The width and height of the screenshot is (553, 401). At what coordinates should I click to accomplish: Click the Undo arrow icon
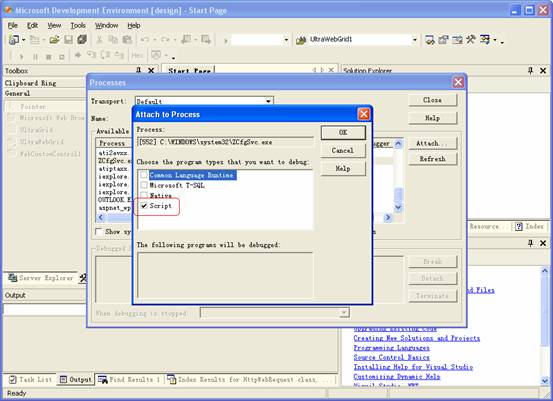145,40
